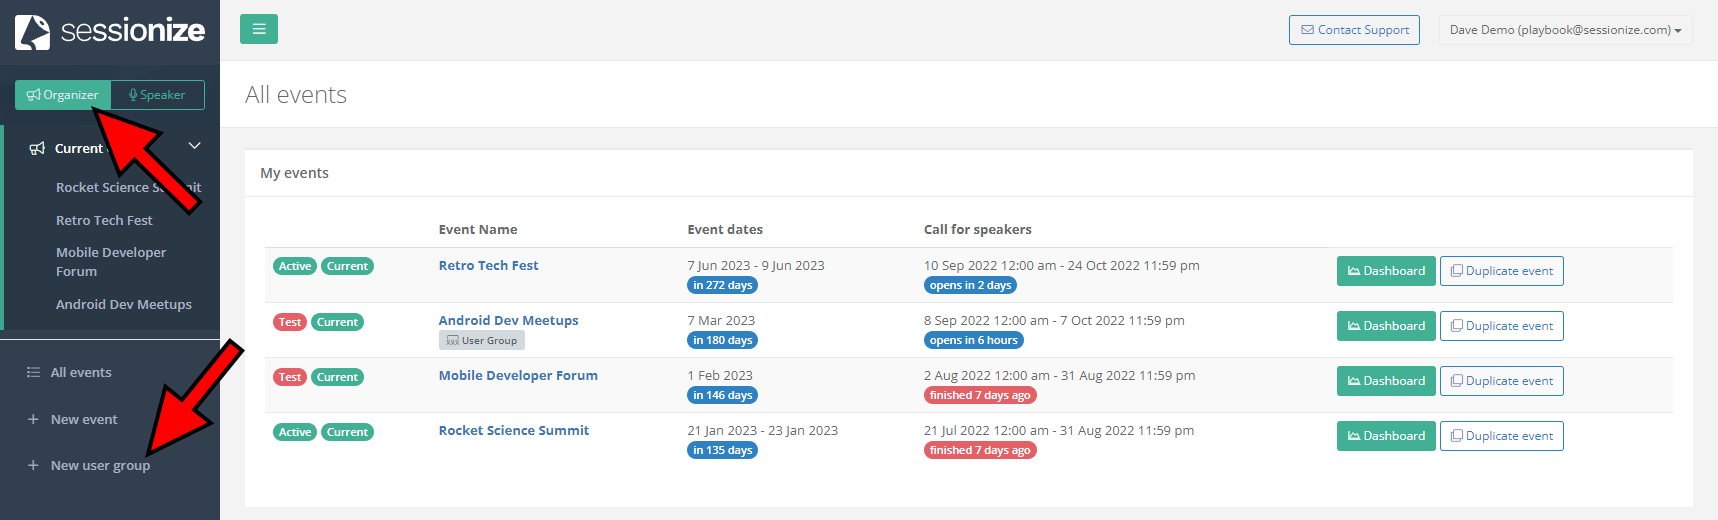The image size is (1718, 520).
Task: Click the Contact Support button
Action: coord(1354,30)
